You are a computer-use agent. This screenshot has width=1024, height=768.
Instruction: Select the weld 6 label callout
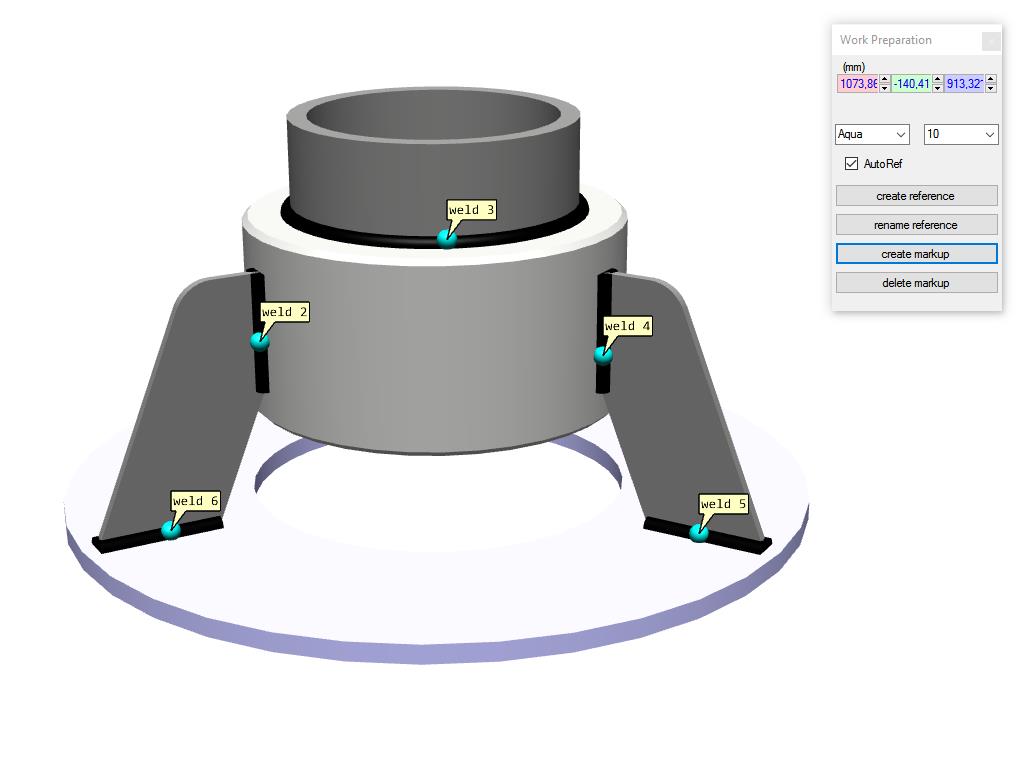pos(195,501)
